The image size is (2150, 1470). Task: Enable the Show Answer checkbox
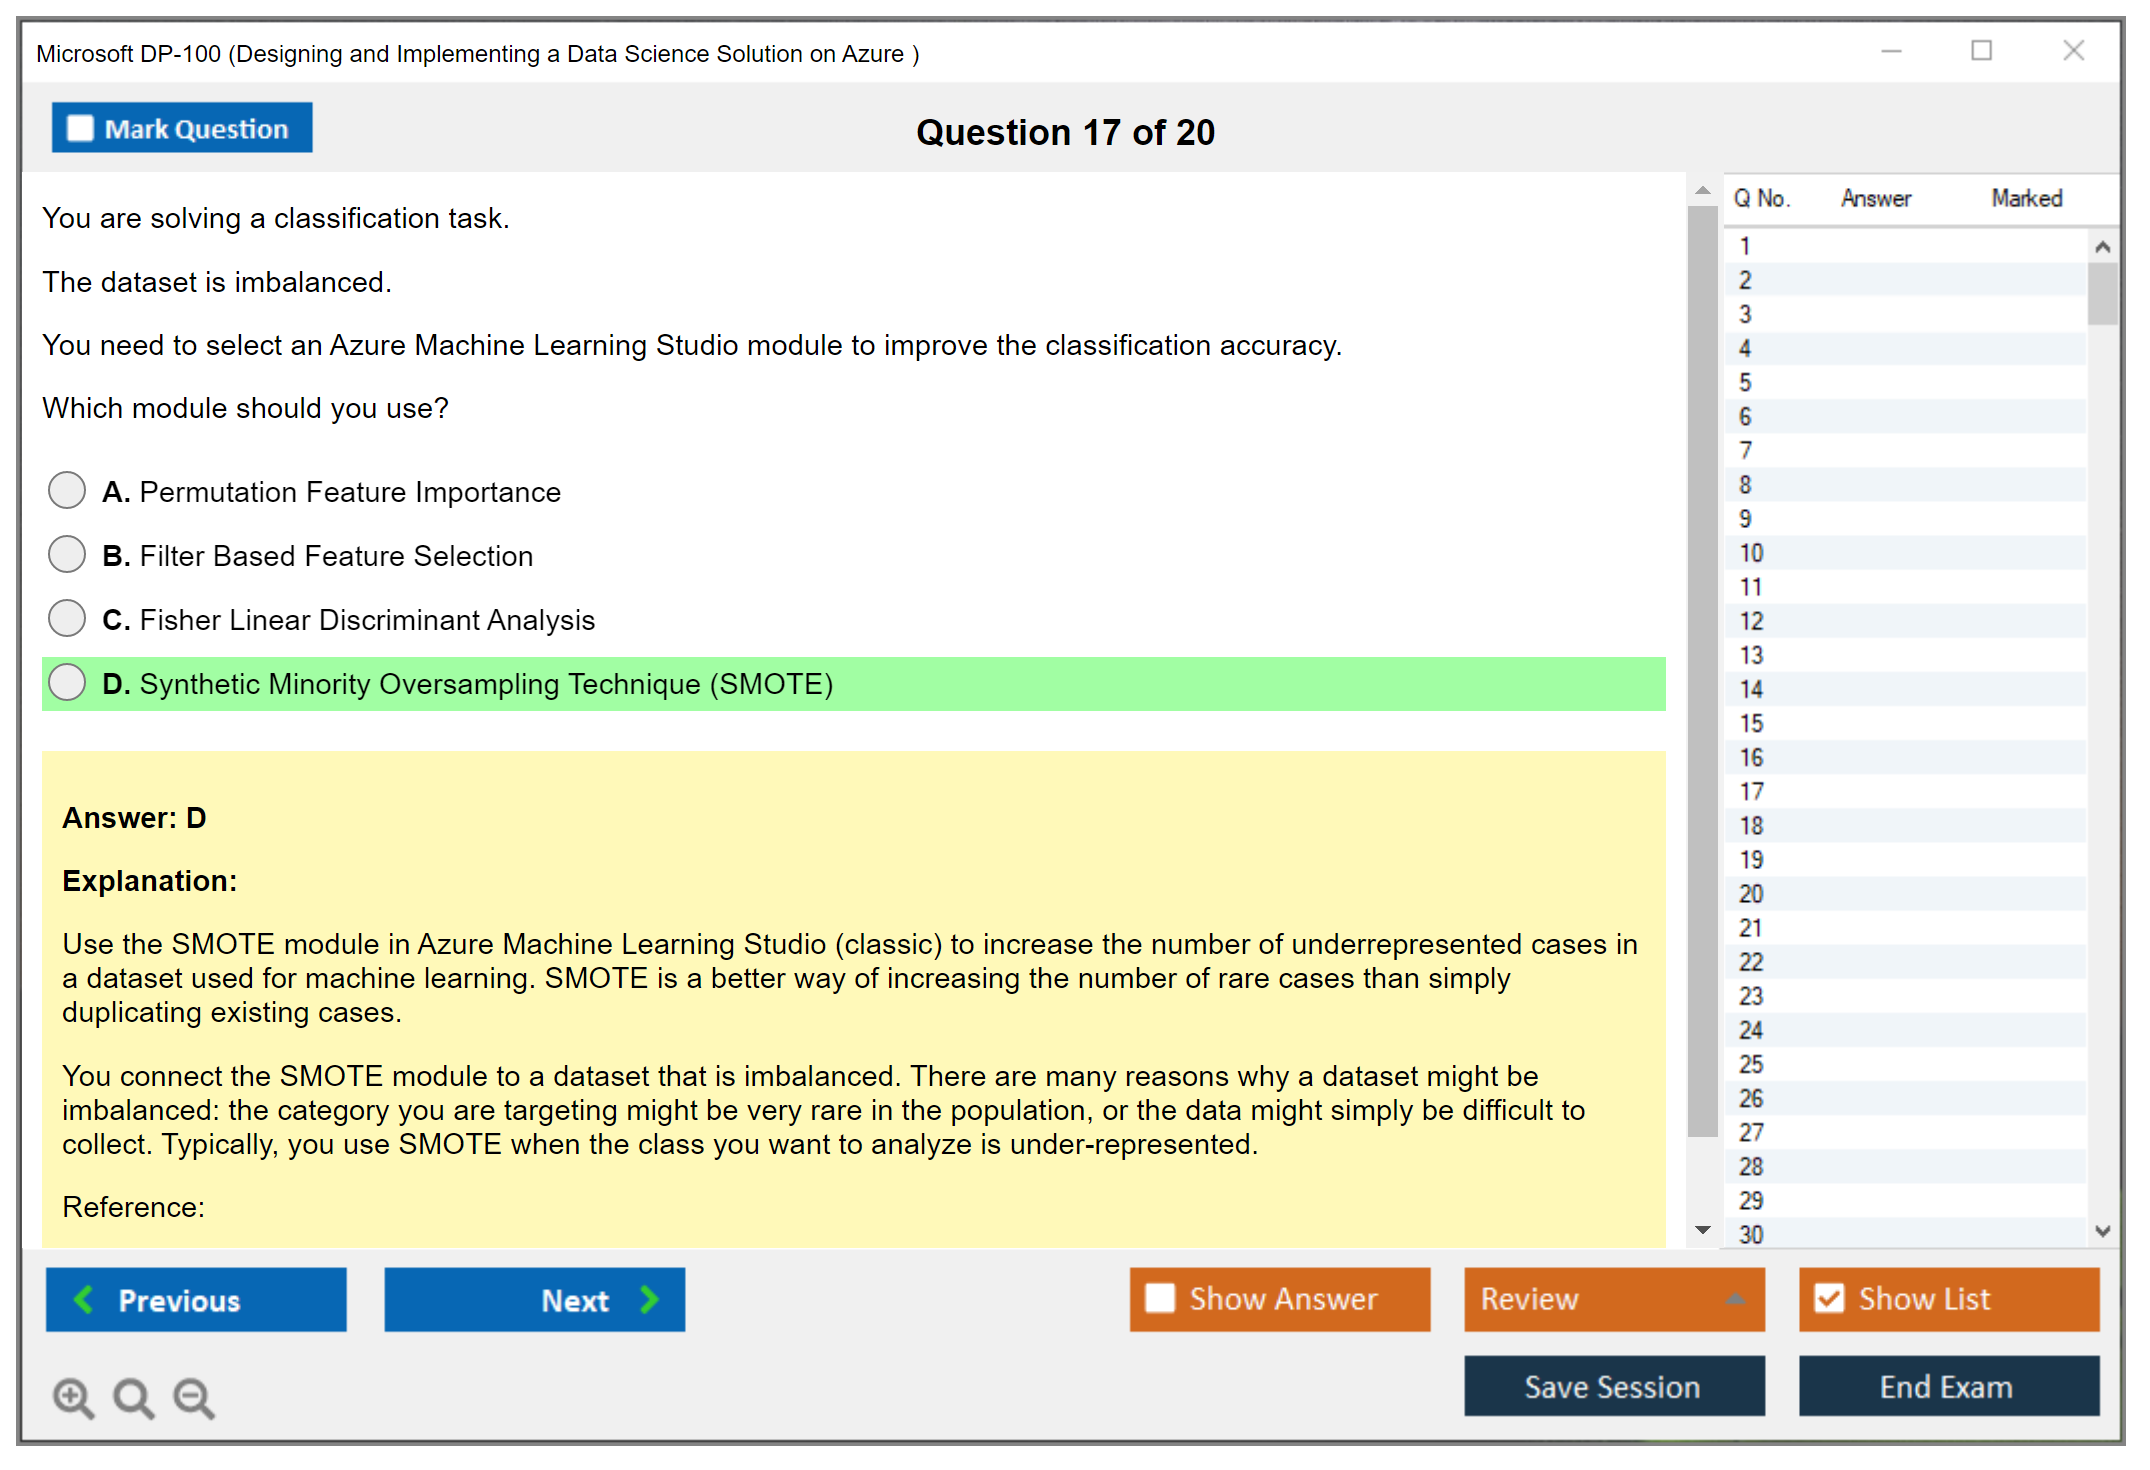1160,1298
